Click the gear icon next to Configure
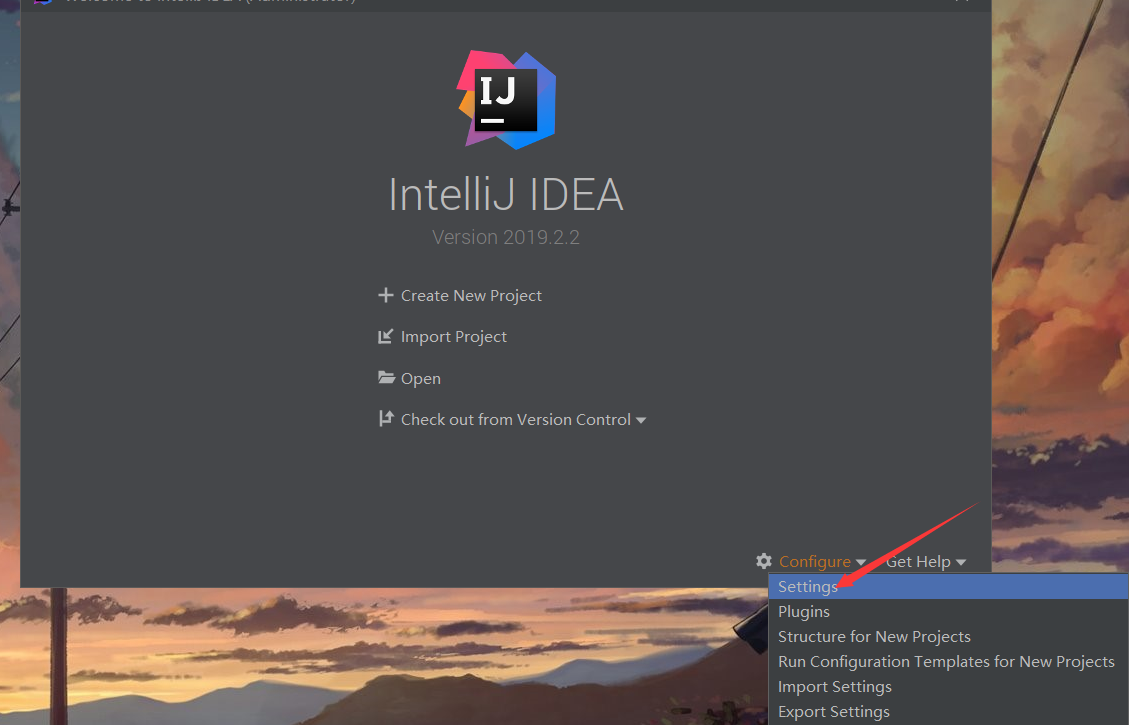The width and height of the screenshot is (1129, 725). pos(764,561)
